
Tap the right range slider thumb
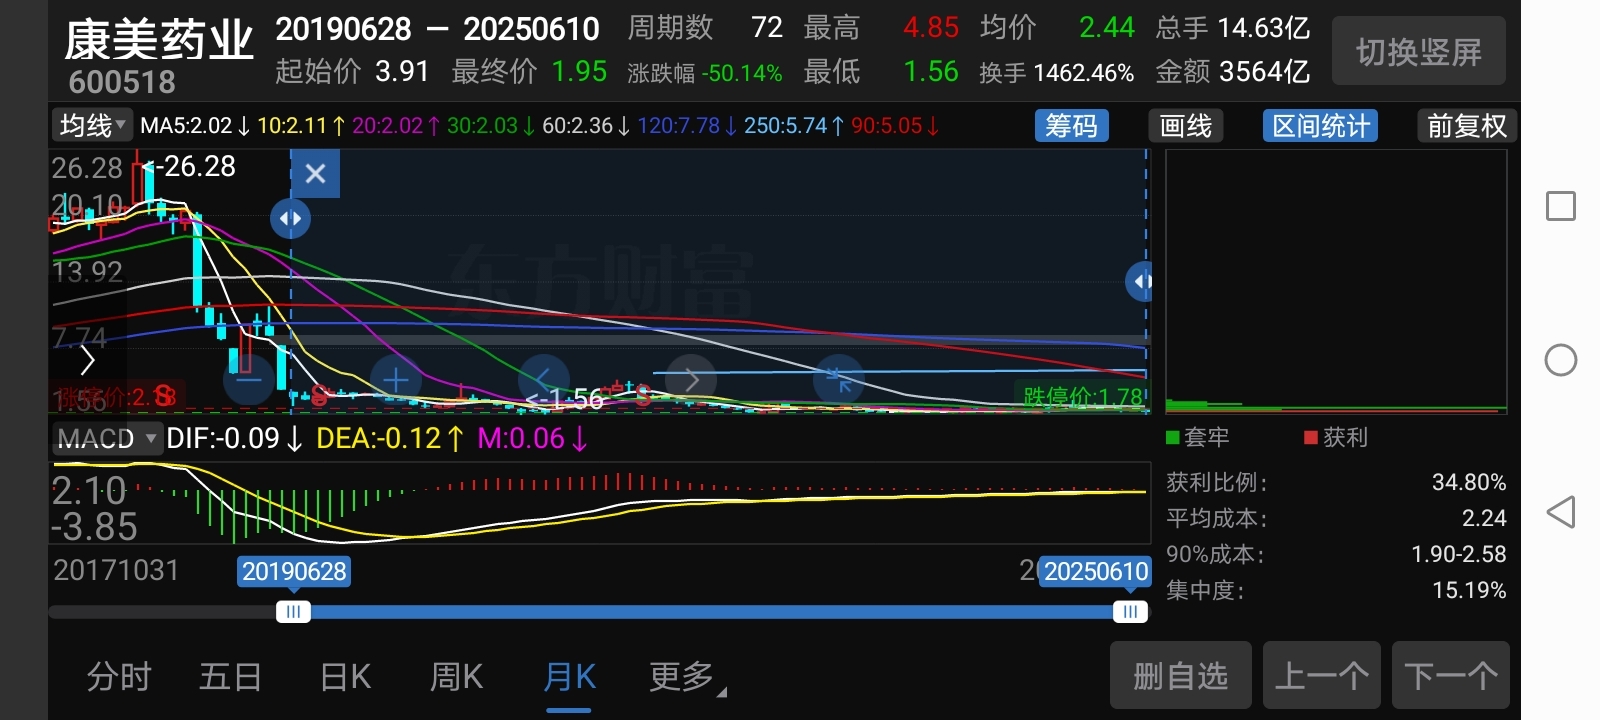pos(1130,612)
